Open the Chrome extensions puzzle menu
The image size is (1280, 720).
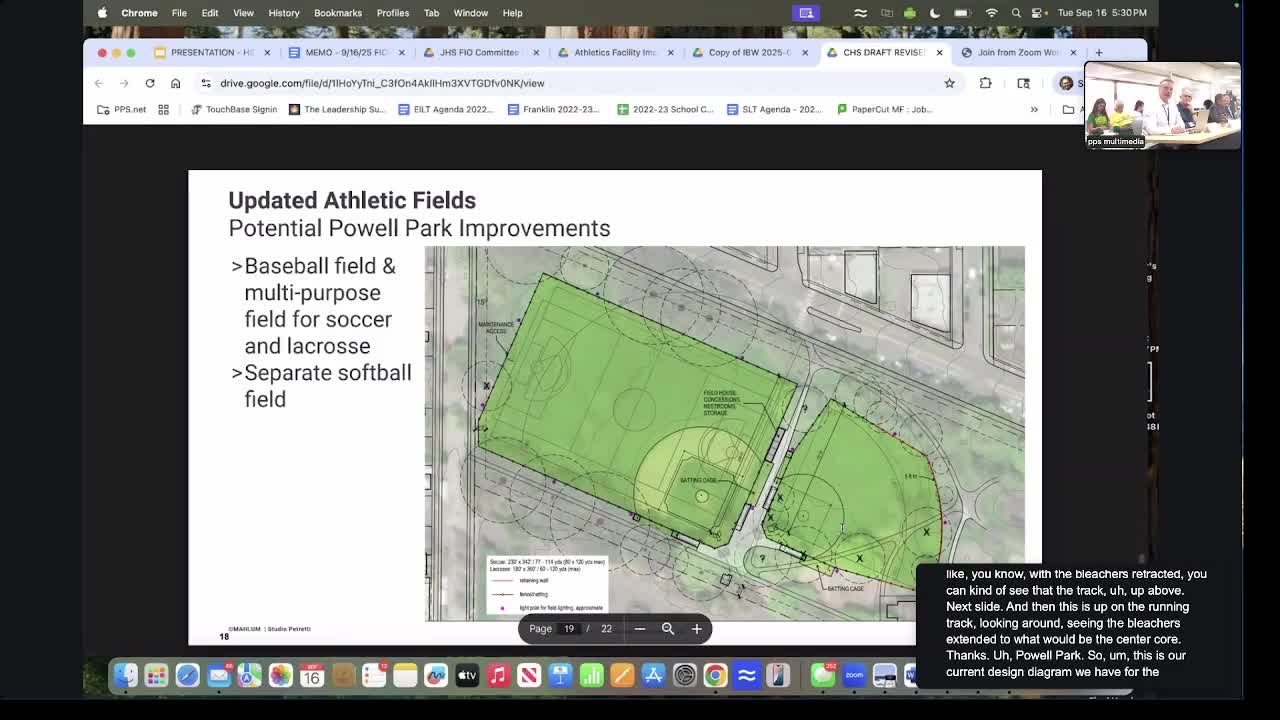pyautogui.click(x=985, y=83)
